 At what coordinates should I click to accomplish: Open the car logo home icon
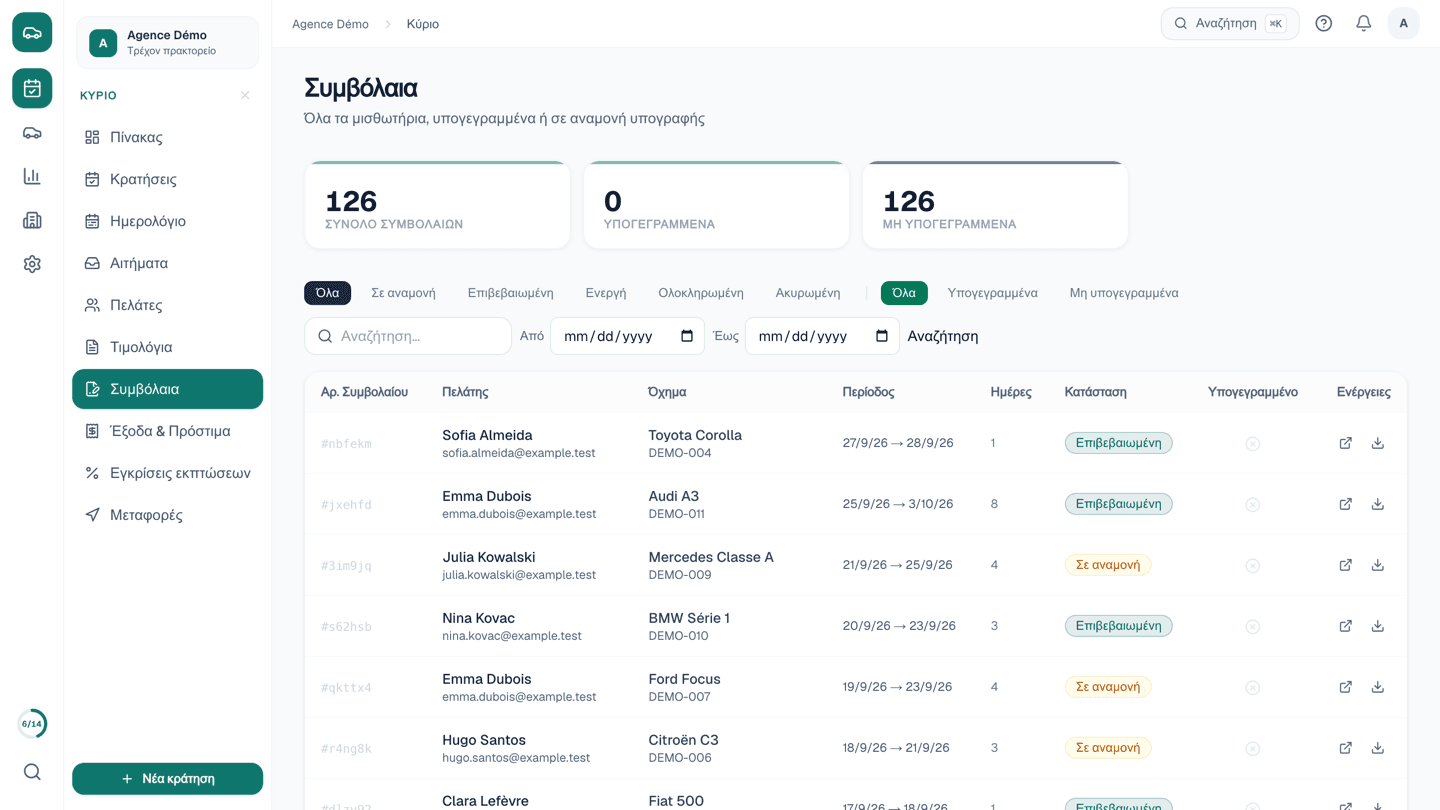click(32, 33)
